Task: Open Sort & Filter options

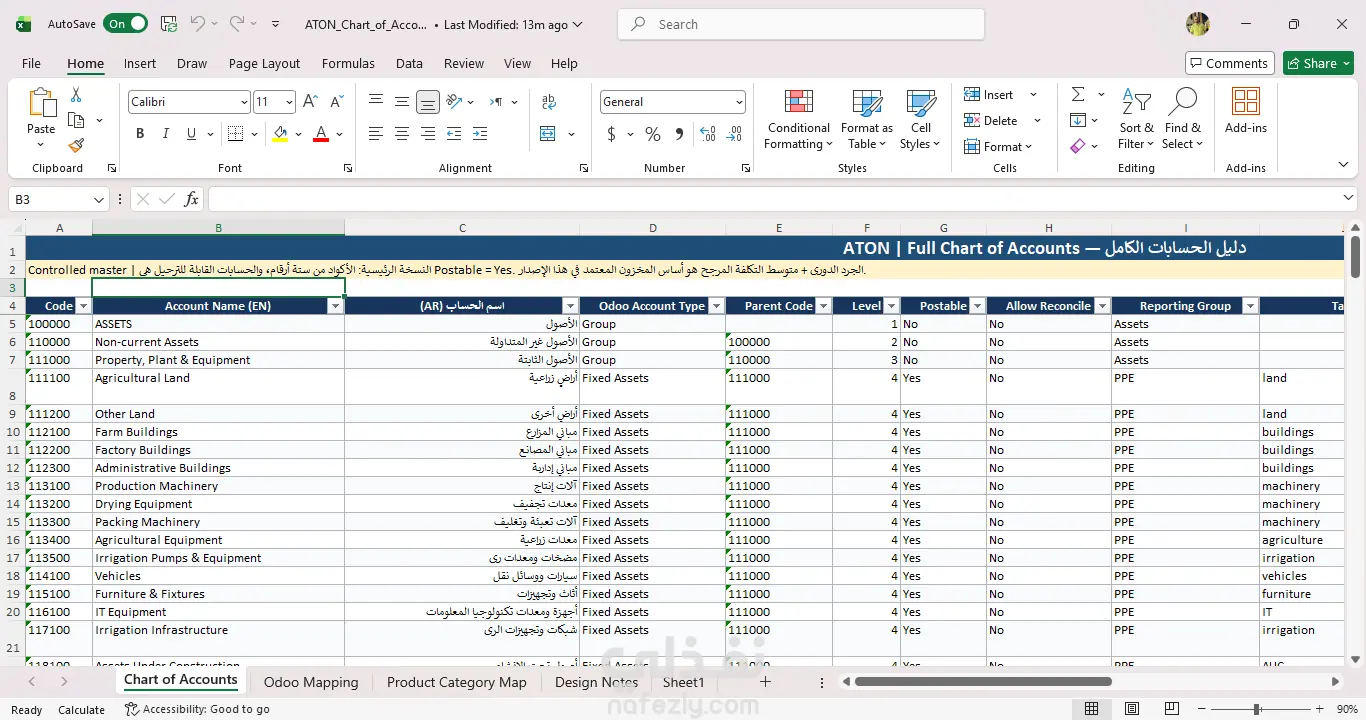Action: (x=1136, y=120)
